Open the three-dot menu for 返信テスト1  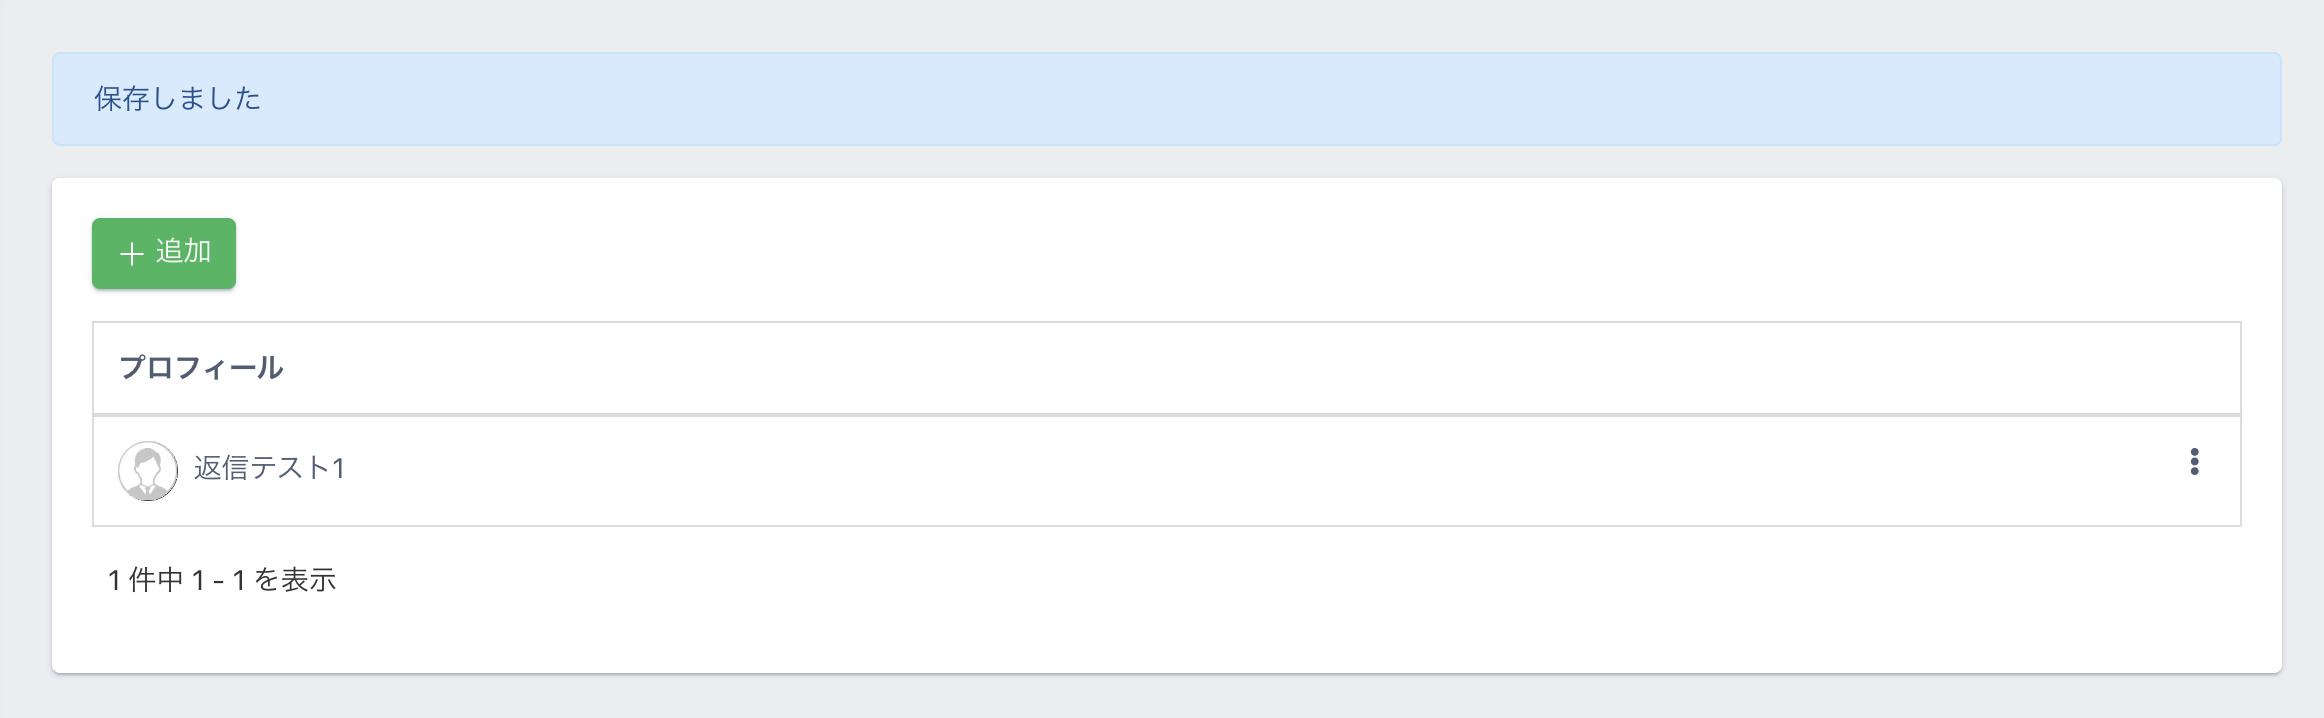(x=2194, y=462)
